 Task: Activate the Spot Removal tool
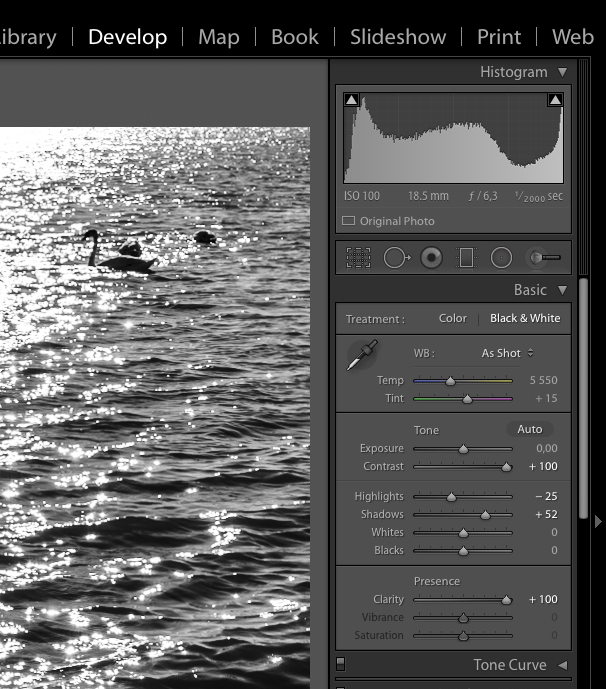click(x=395, y=258)
